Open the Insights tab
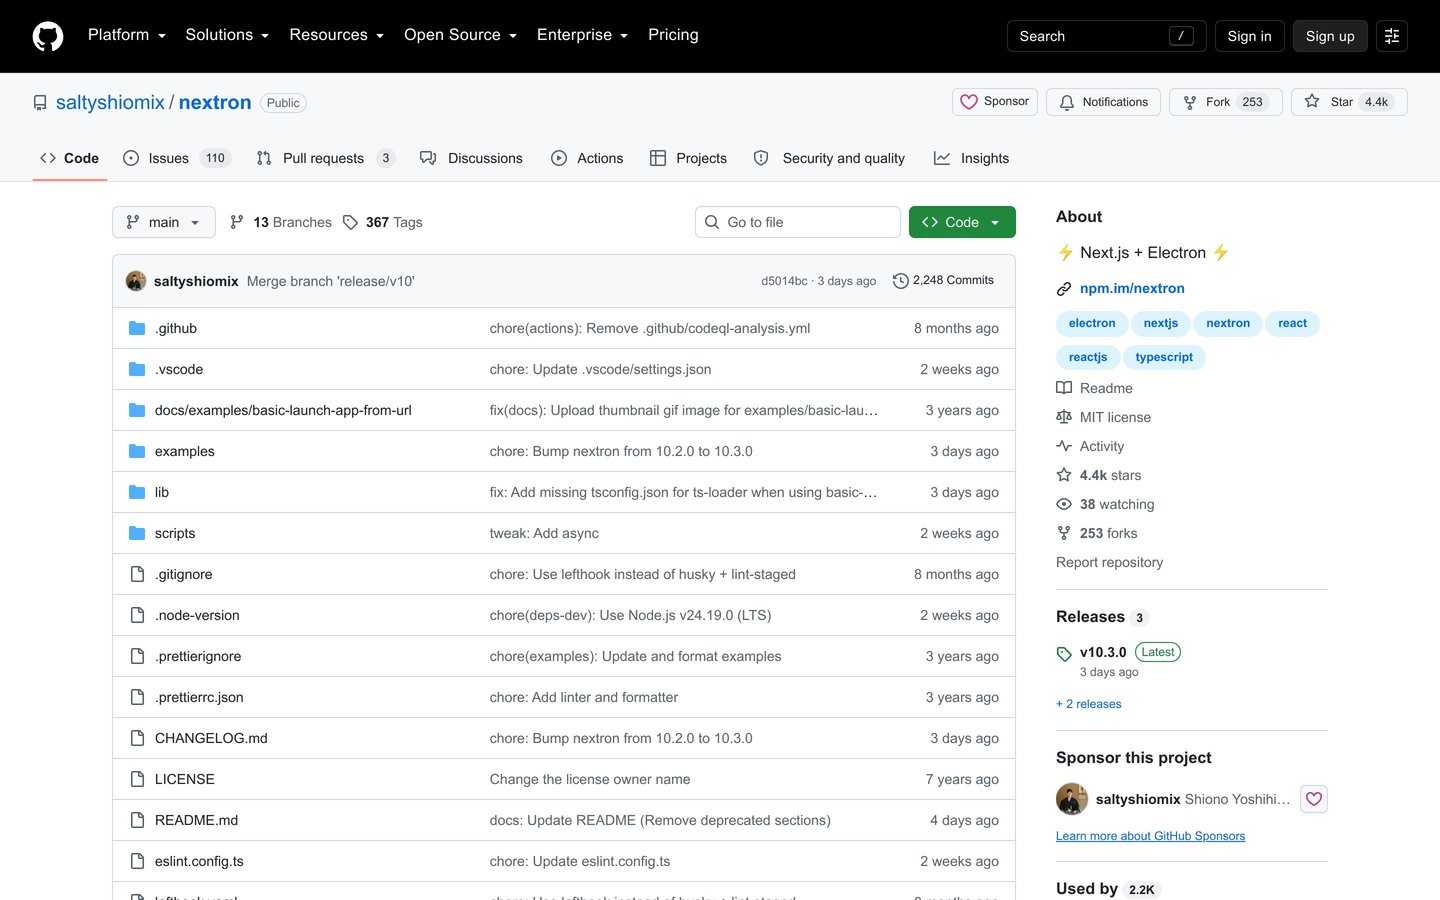The width and height of the screenshot is (1440, 900). coord(971,158)
